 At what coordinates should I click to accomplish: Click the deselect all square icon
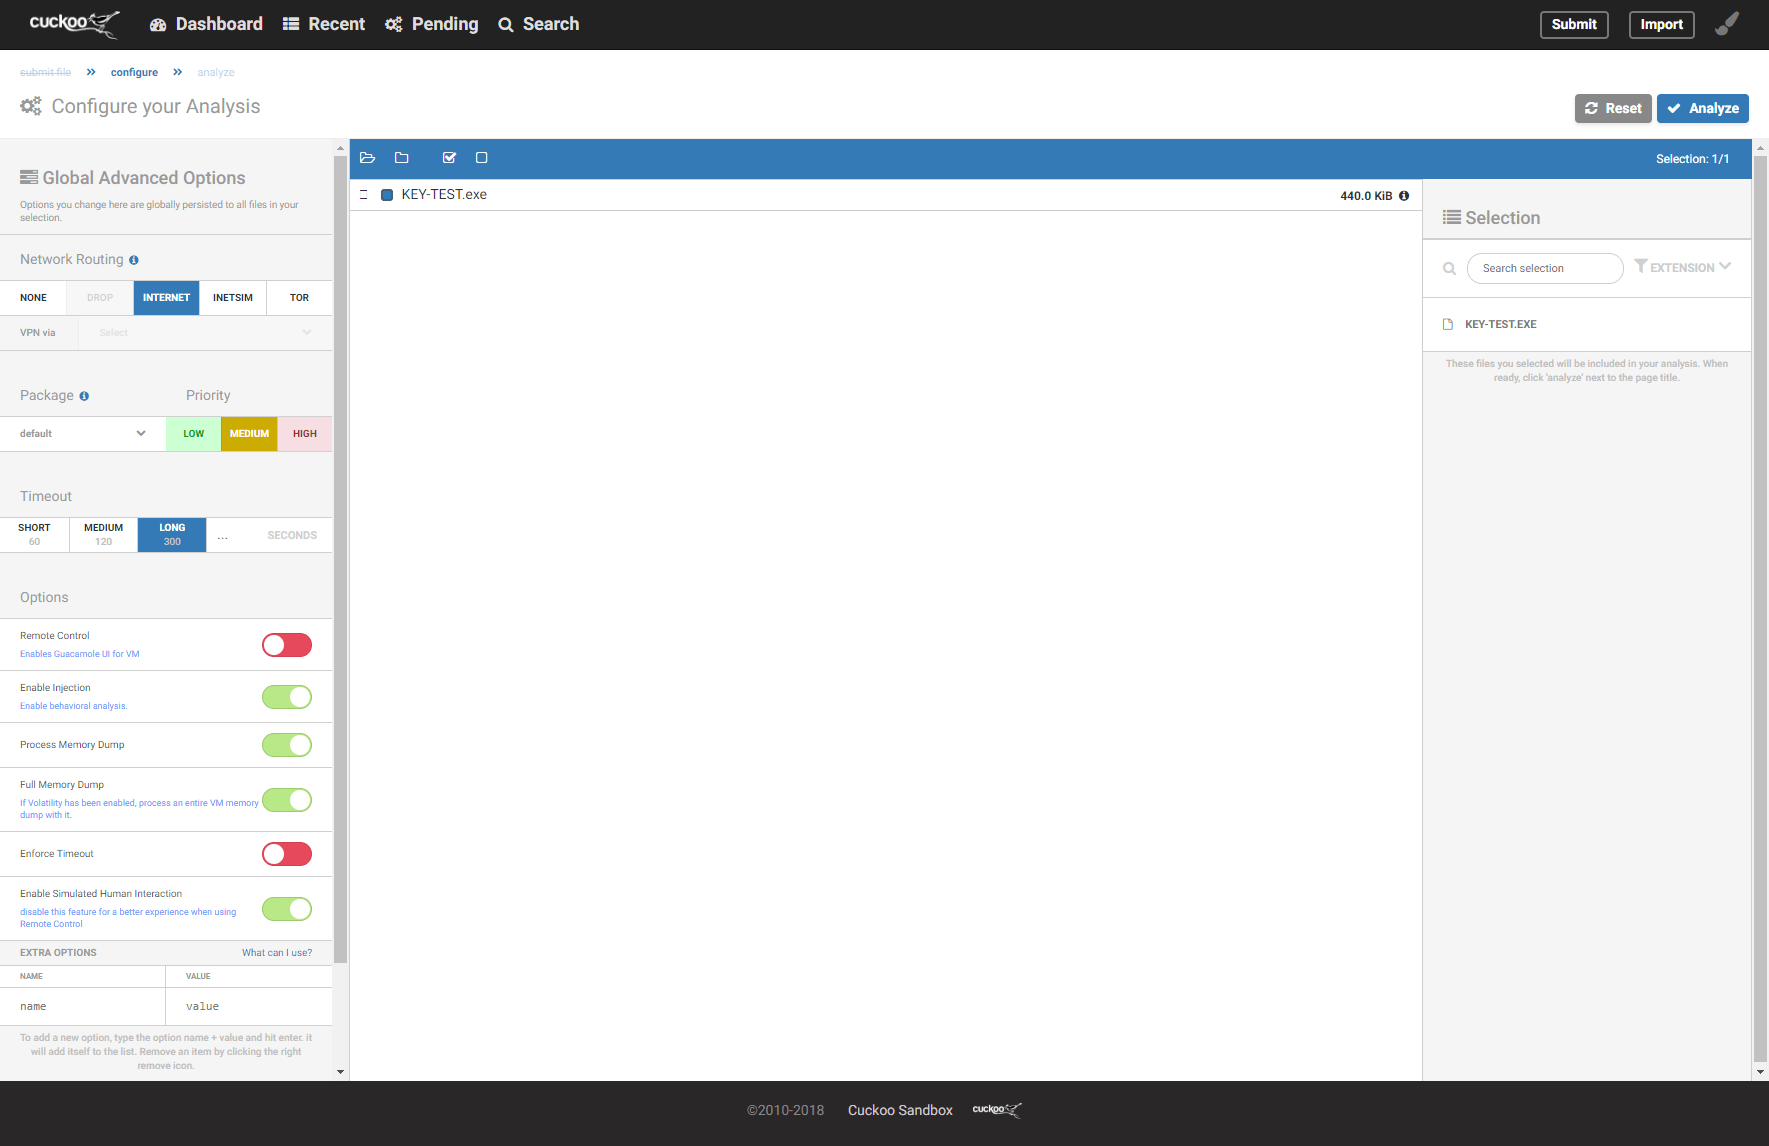pos(482,158)
